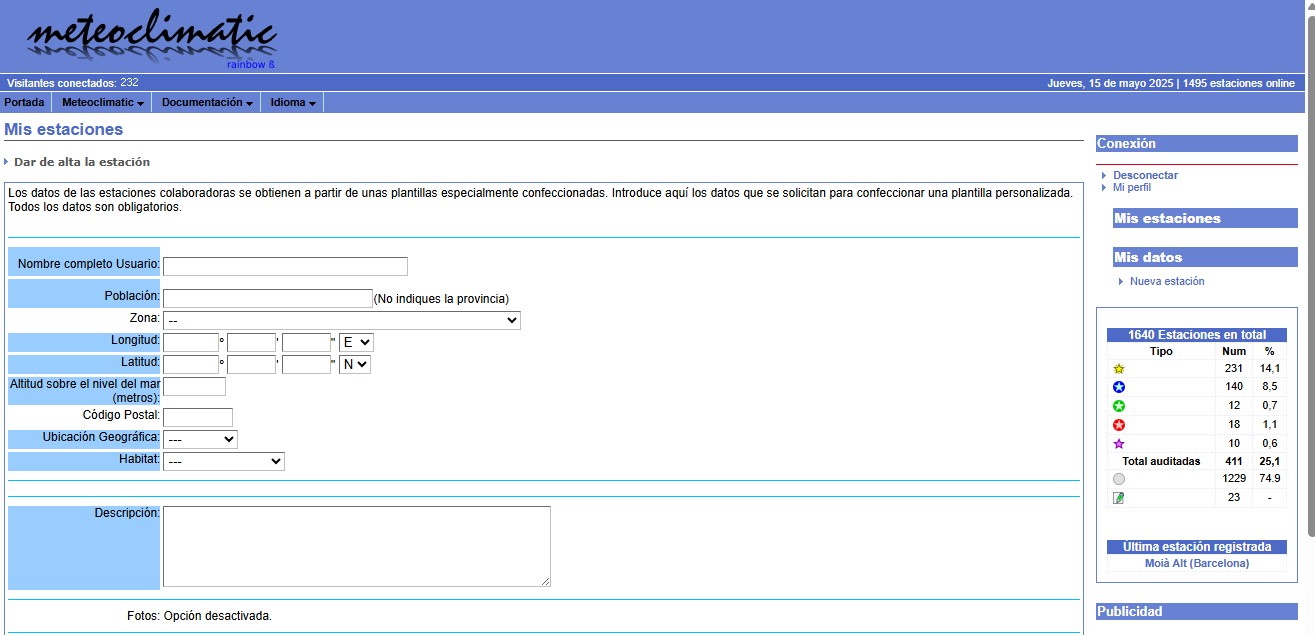Click the Nombre completo Usuario text field
The width and height of the screenshot is (1315, 635).
pos(285,266)
